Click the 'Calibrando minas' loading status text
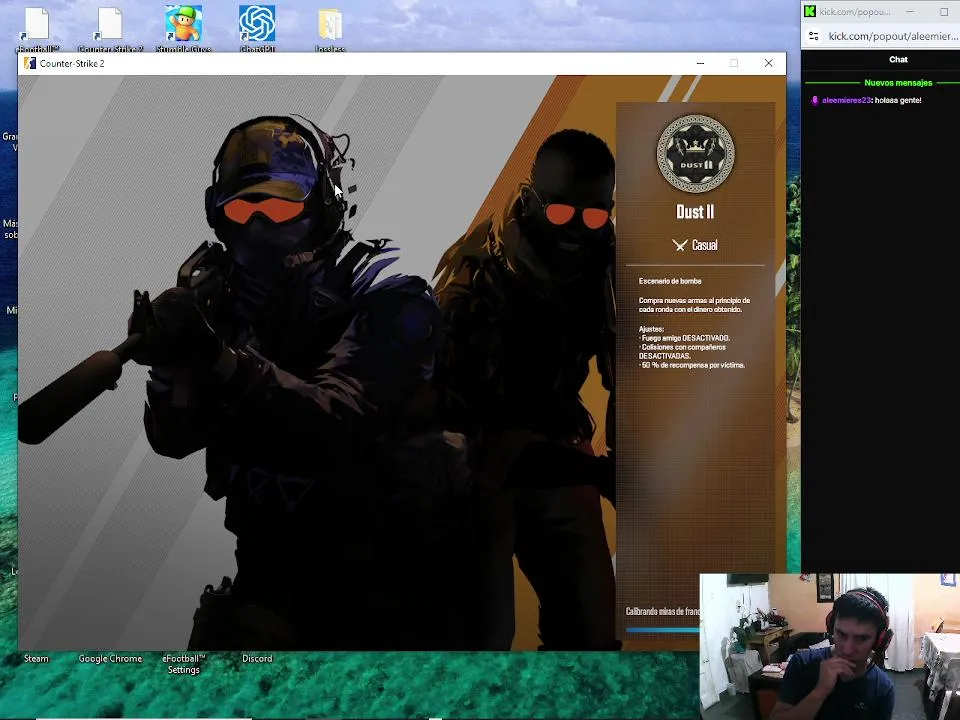The image size is (960, 720). pos(662,611)
